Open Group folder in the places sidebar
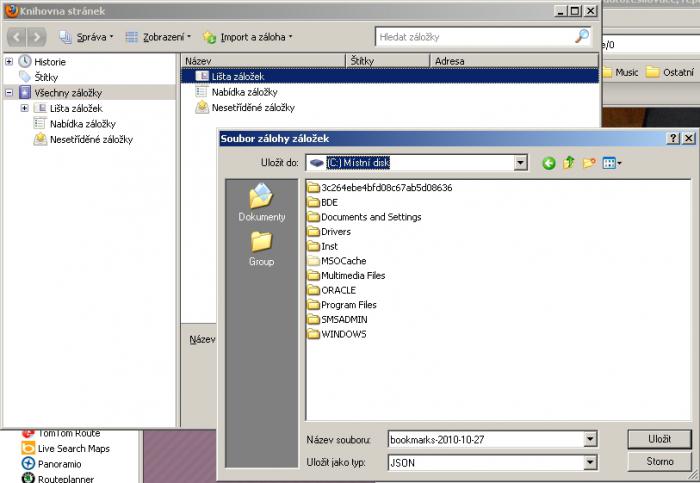700x483 pixels. click(261, 247)
